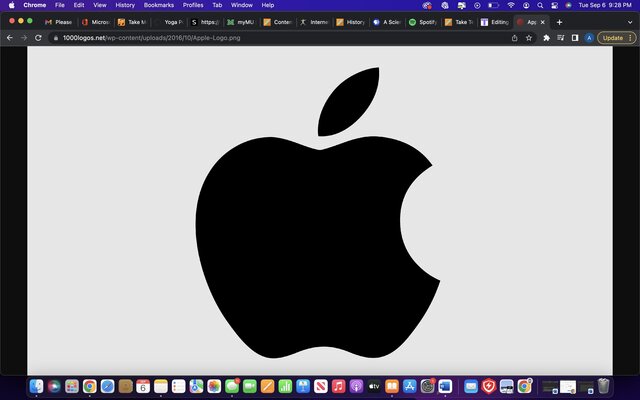Switch to the myMU tab
This screenshot has width=640, height=400.
[x=241, y=22]
